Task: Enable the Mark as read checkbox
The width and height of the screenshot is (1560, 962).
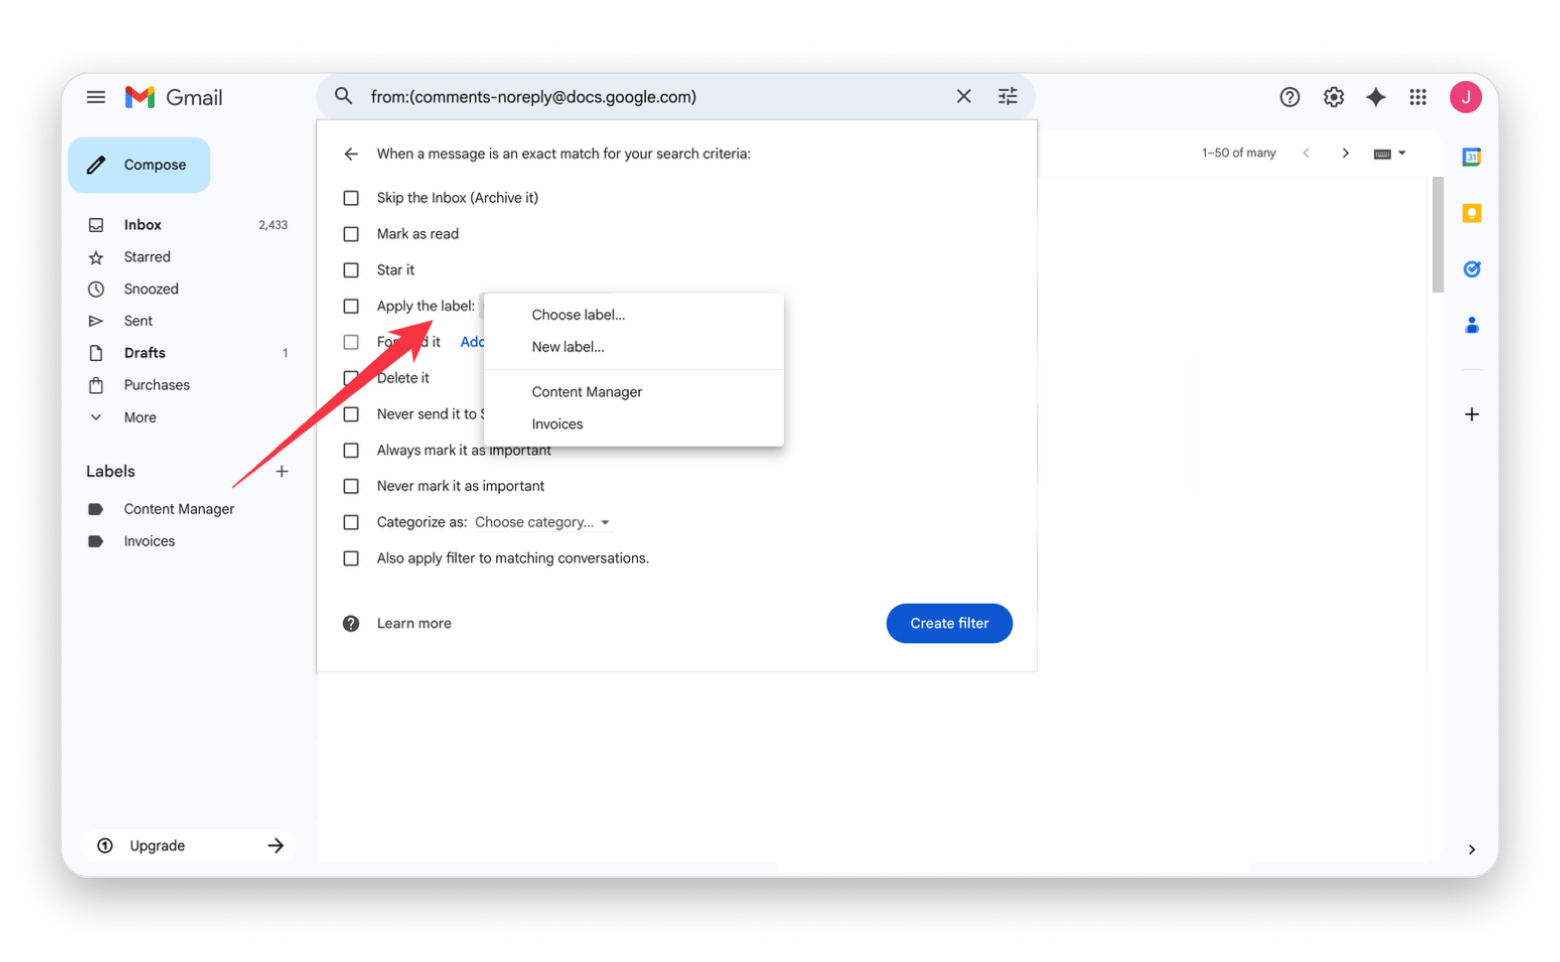Action: tap(351, 234)
